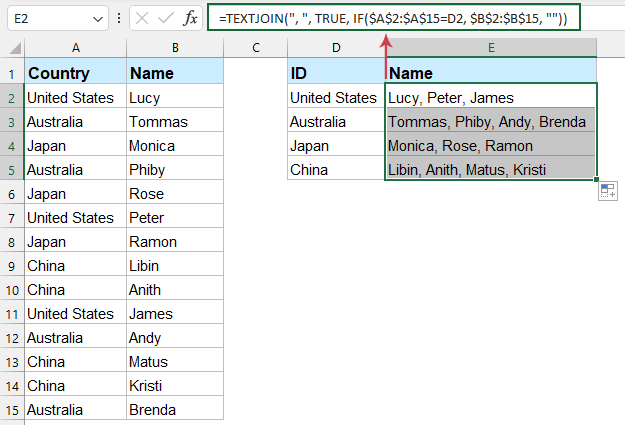Viewport: 625px width, 425px height.
Task: Select cell B14 containing Kristi
Action: [175, 384]
